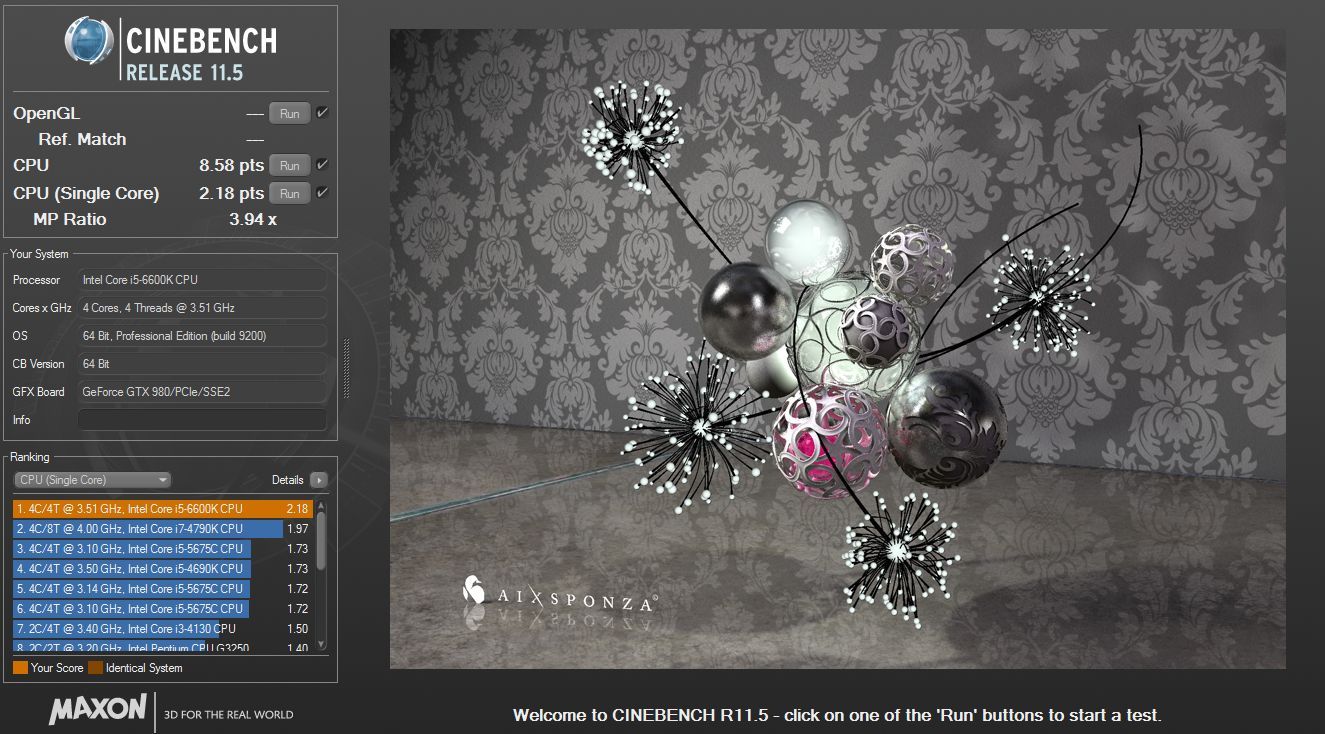Open the CPU (Single Core) ranking dropdown
Screen dimensions: 1325x734
tap(92, 480)
